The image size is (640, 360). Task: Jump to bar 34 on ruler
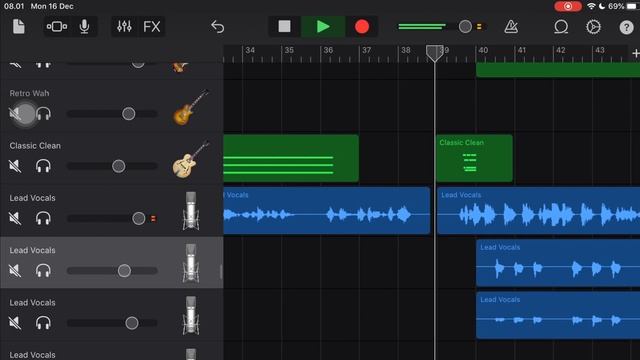pyautogui.click(x=250, y=50)
